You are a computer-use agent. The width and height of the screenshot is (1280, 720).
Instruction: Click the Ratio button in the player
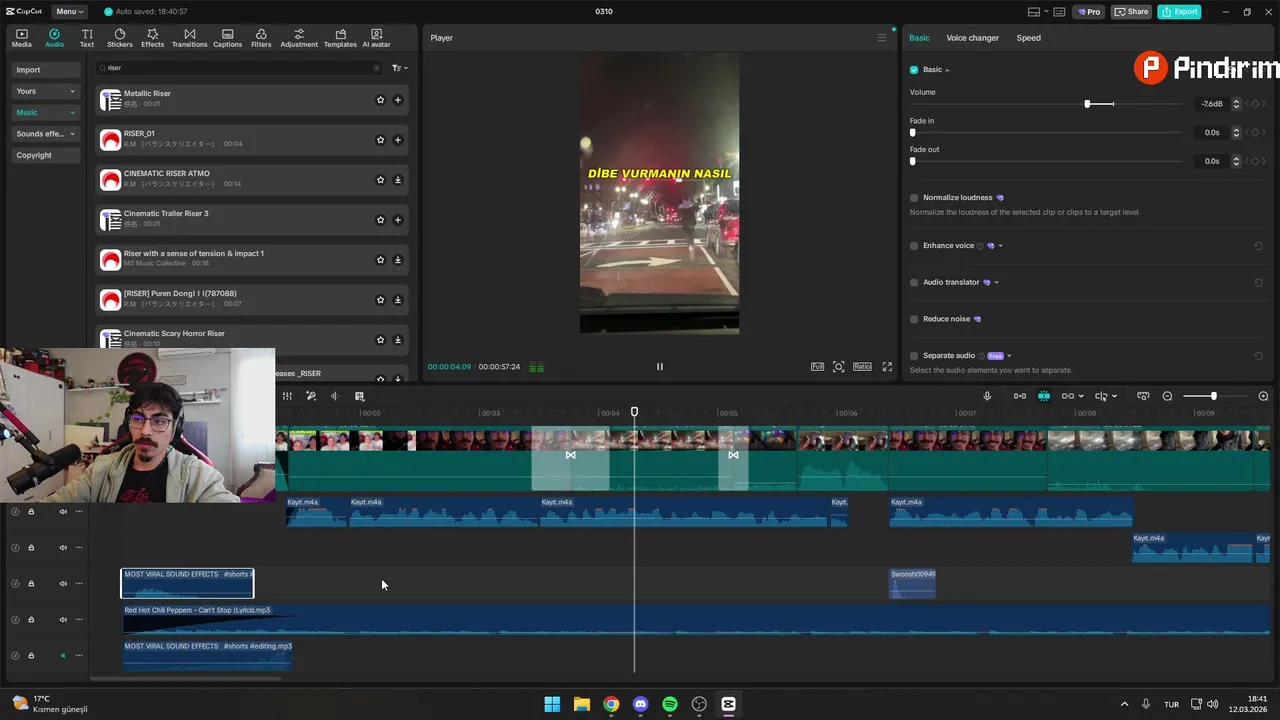tap(862, 367)
